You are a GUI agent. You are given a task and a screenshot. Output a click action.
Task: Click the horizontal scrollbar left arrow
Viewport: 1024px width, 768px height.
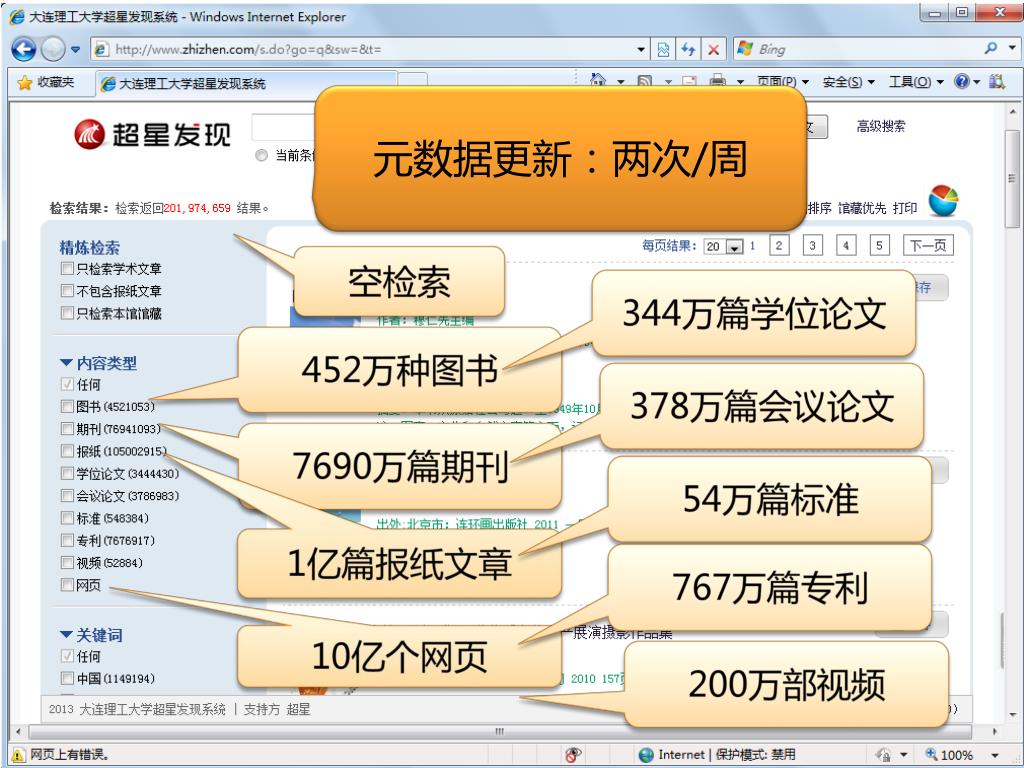18,731
